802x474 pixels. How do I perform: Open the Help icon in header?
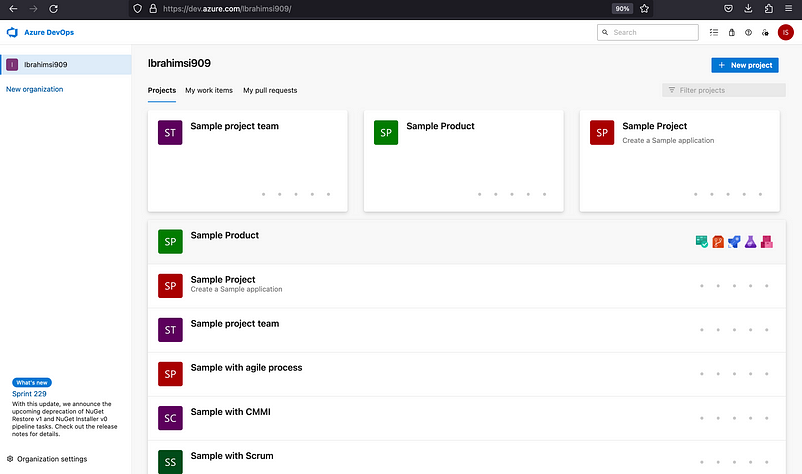748,32
